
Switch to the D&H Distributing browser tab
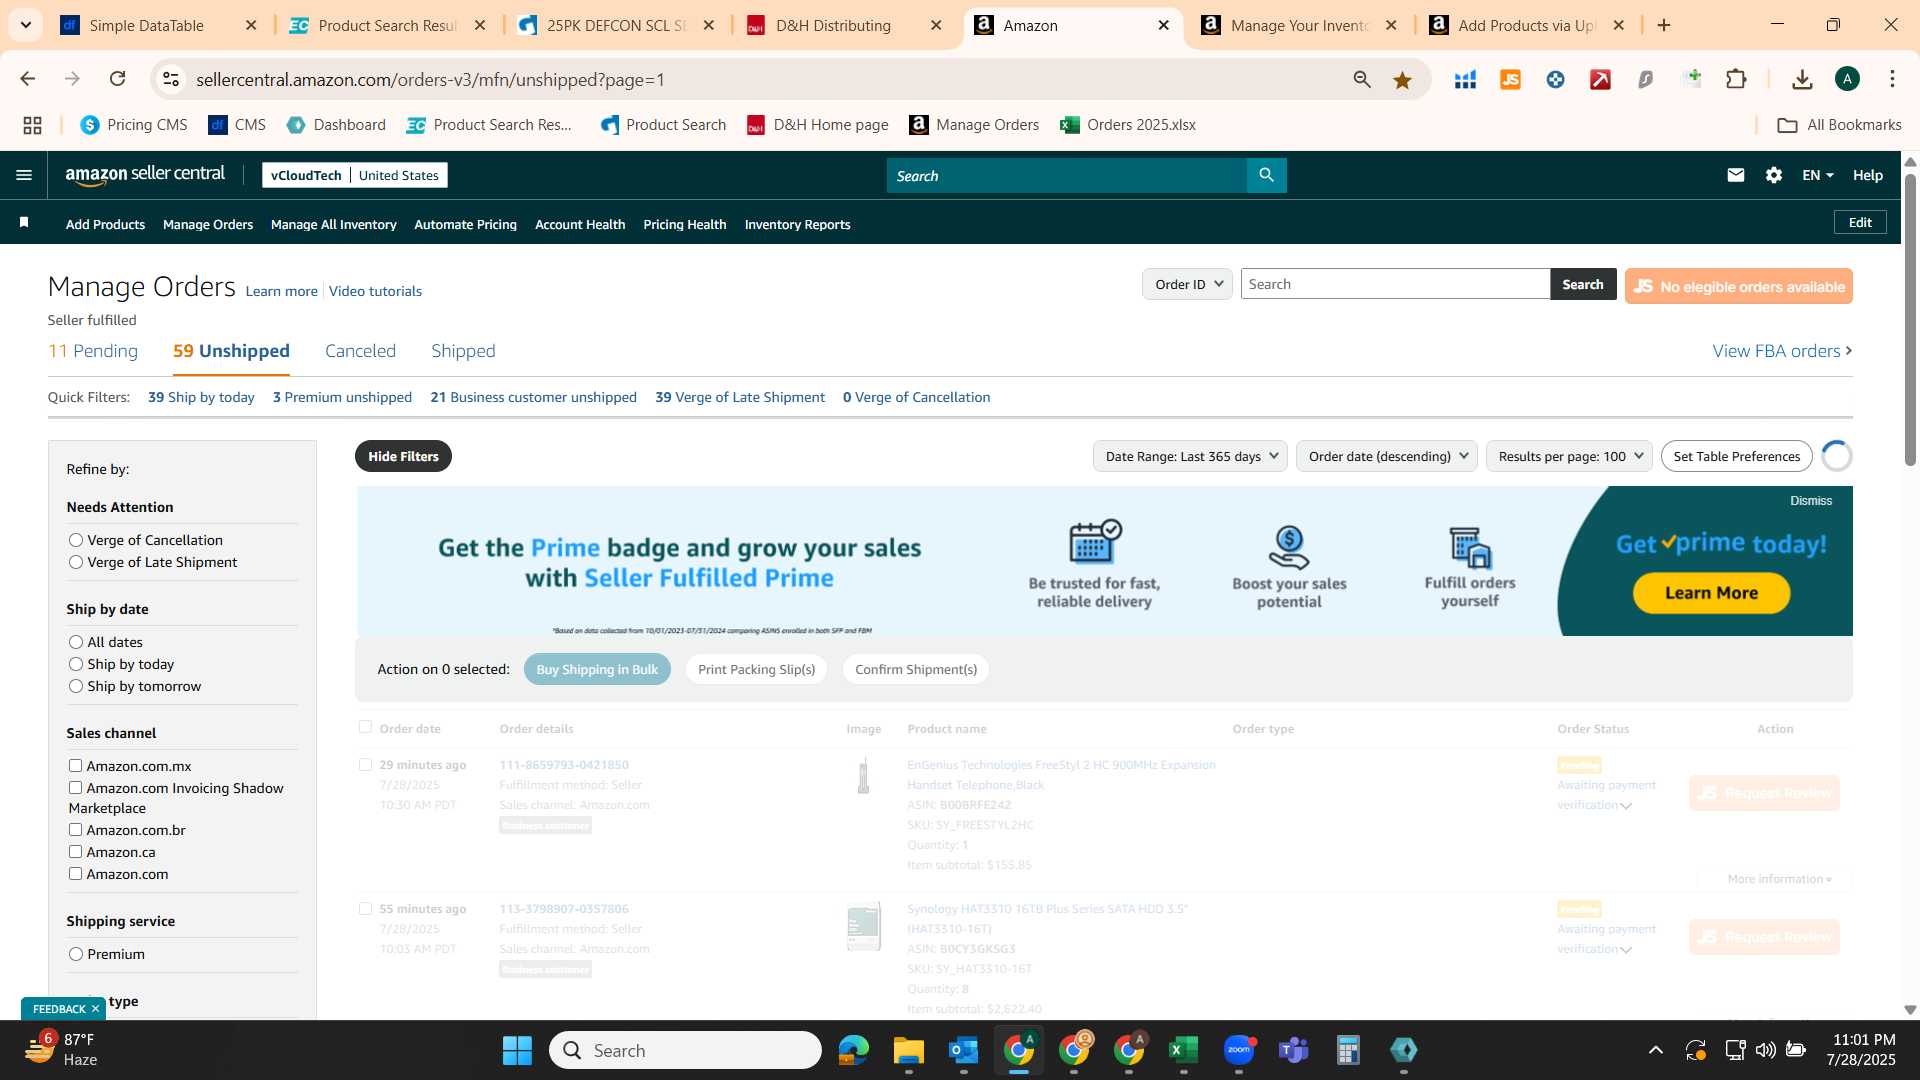pos(845,25)
